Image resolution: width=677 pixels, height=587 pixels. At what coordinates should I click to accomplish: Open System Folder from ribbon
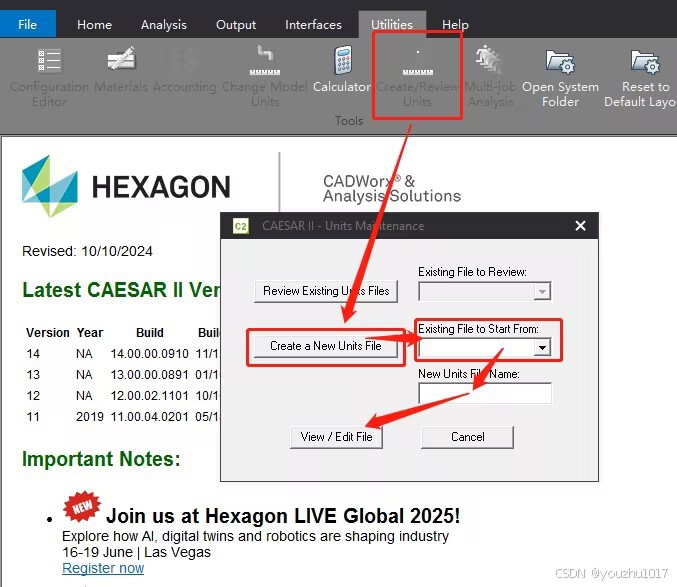[560, 77]
